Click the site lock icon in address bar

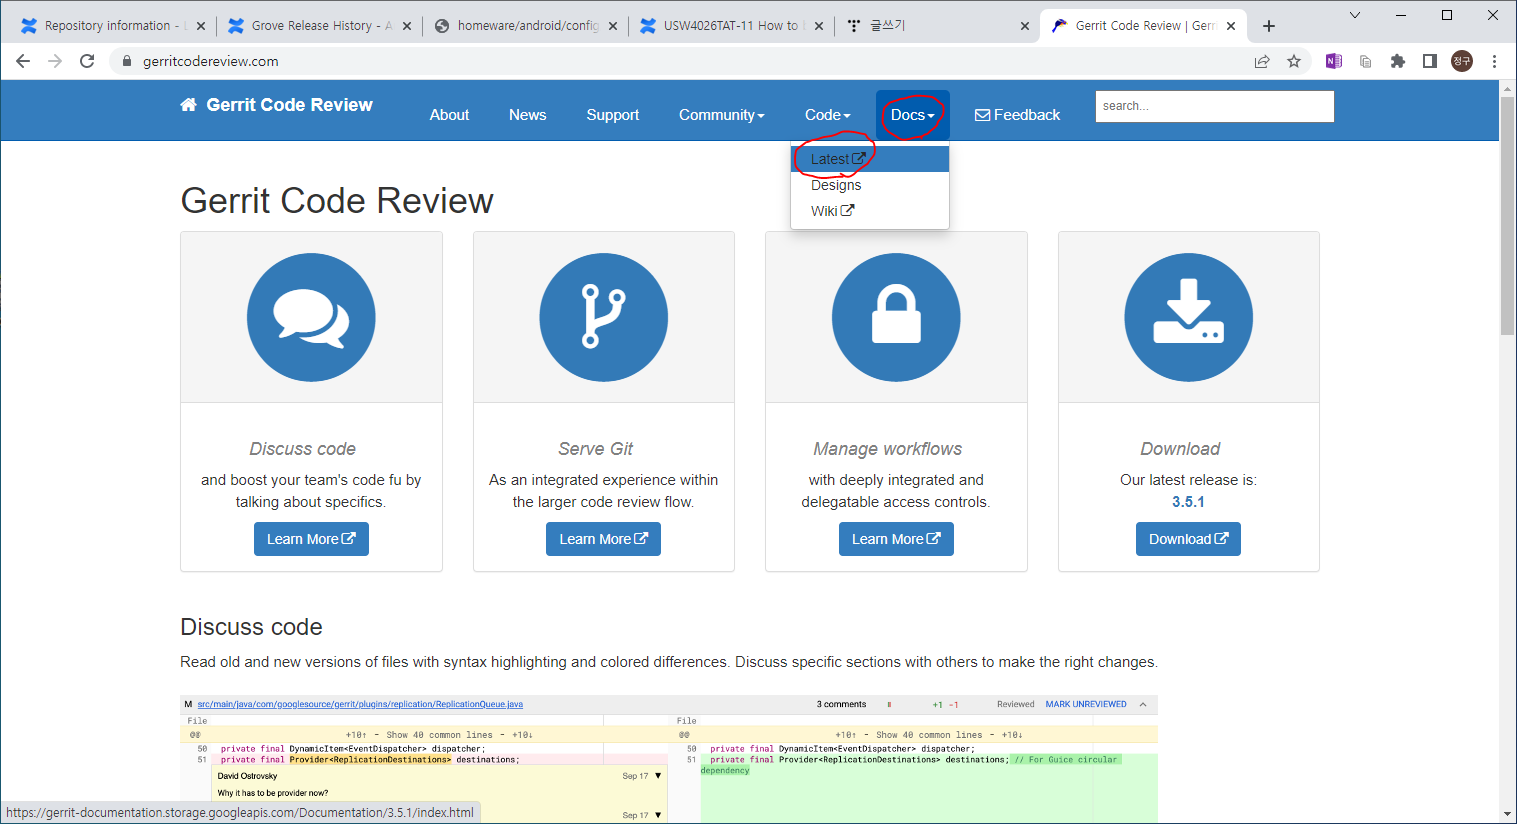coord(127,61)
